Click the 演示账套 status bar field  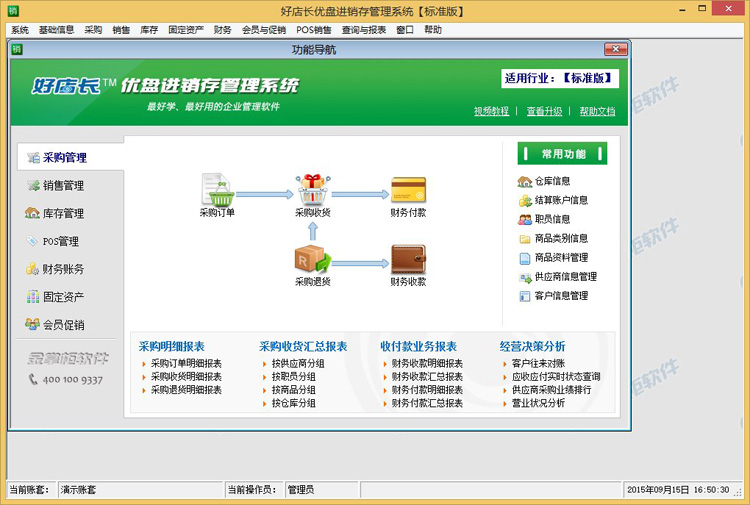(x=140, y=490)
